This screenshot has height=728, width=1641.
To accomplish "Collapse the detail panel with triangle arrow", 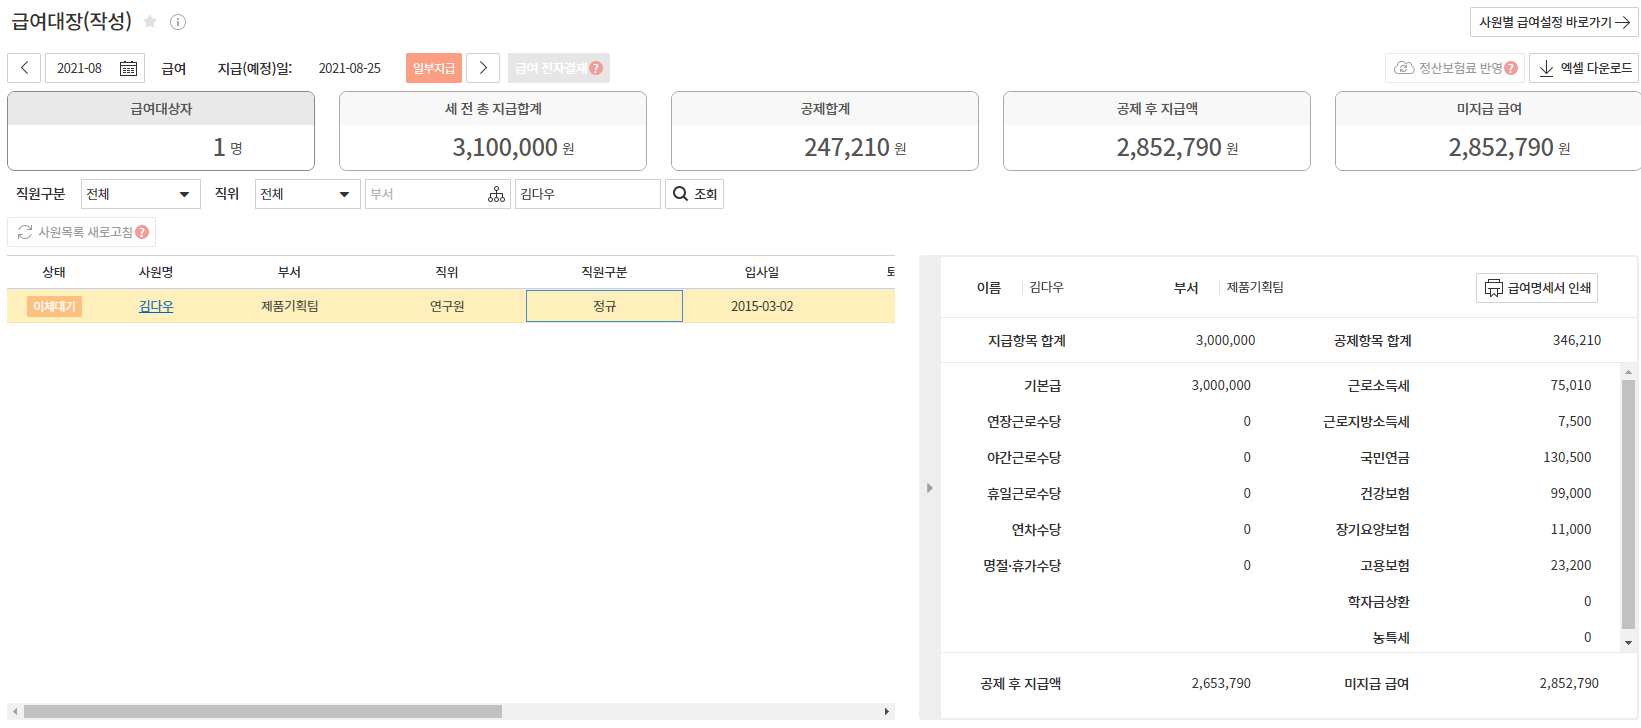I will [x=929, y=488].
